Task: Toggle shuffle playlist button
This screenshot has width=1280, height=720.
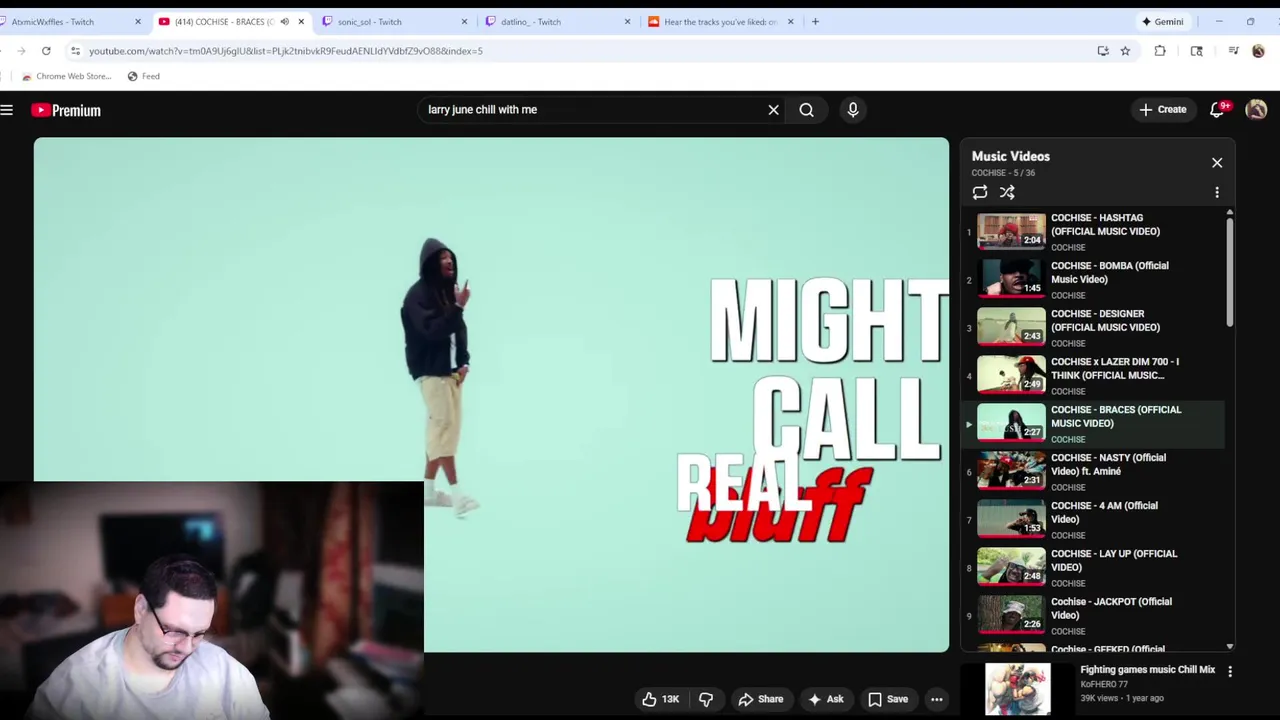Action: (1007, 192)
